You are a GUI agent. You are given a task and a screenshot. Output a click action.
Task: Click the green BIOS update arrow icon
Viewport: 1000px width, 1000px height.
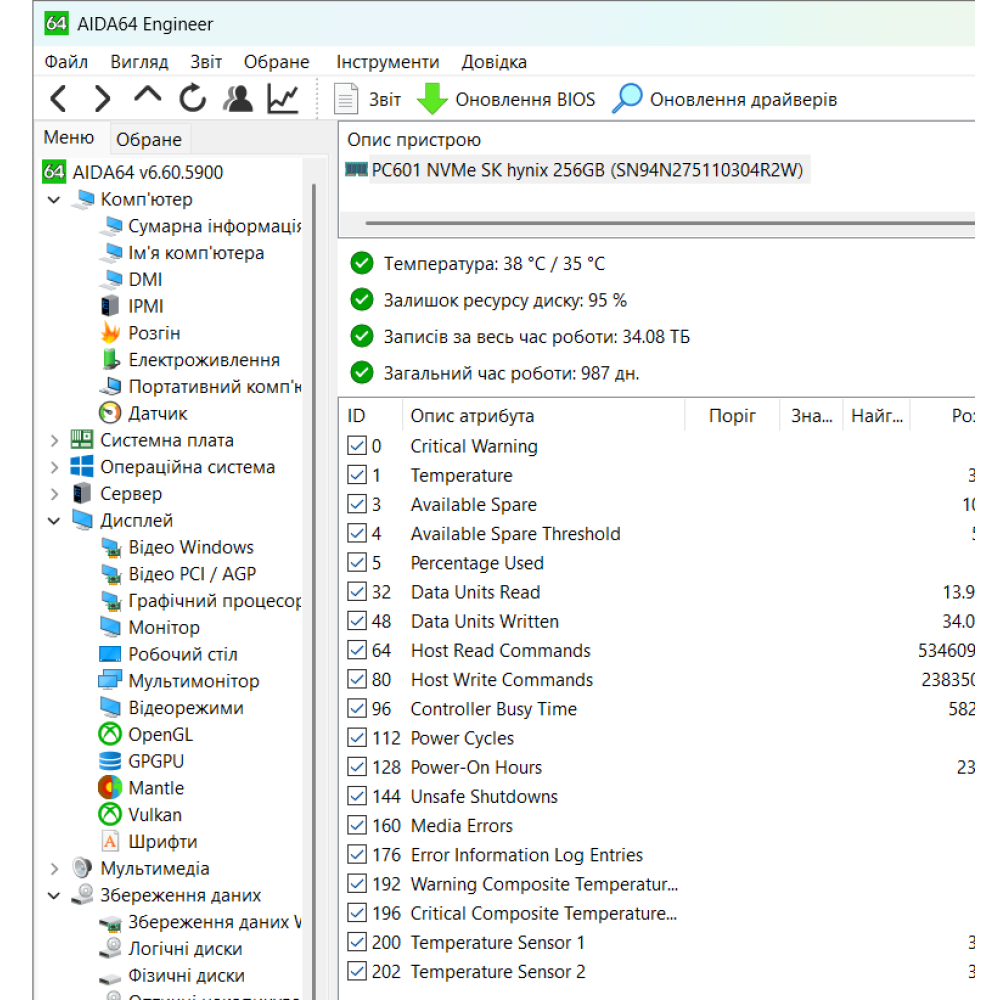pyautogui.click(x=433, y=99)
